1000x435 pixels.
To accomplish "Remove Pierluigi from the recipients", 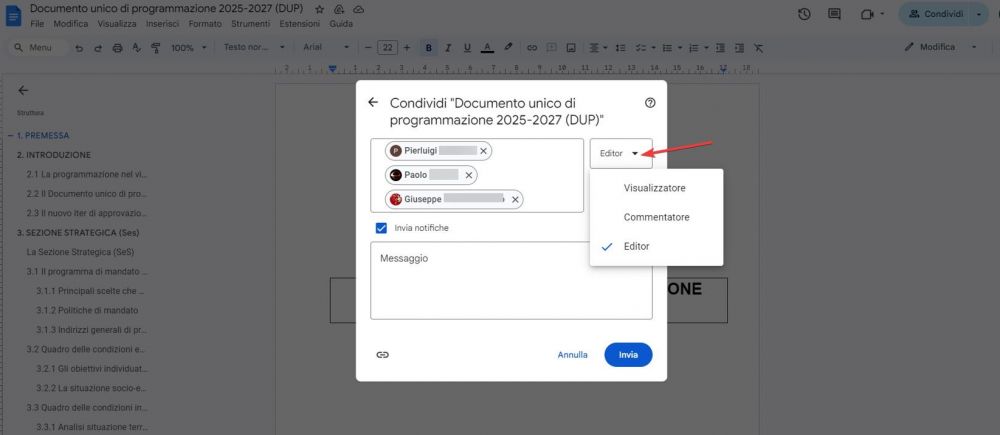I will (483, 151).
